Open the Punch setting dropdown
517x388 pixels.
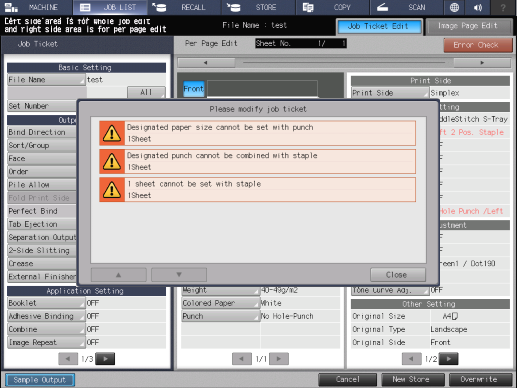[x=220, y=316]
